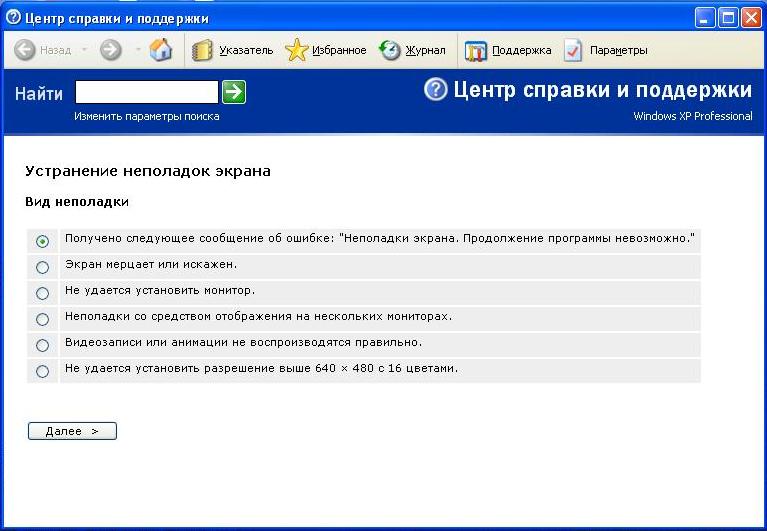This screenshot has height=531, width=767.
Task: Expand the Back button history dropdown
Action: 84,50
